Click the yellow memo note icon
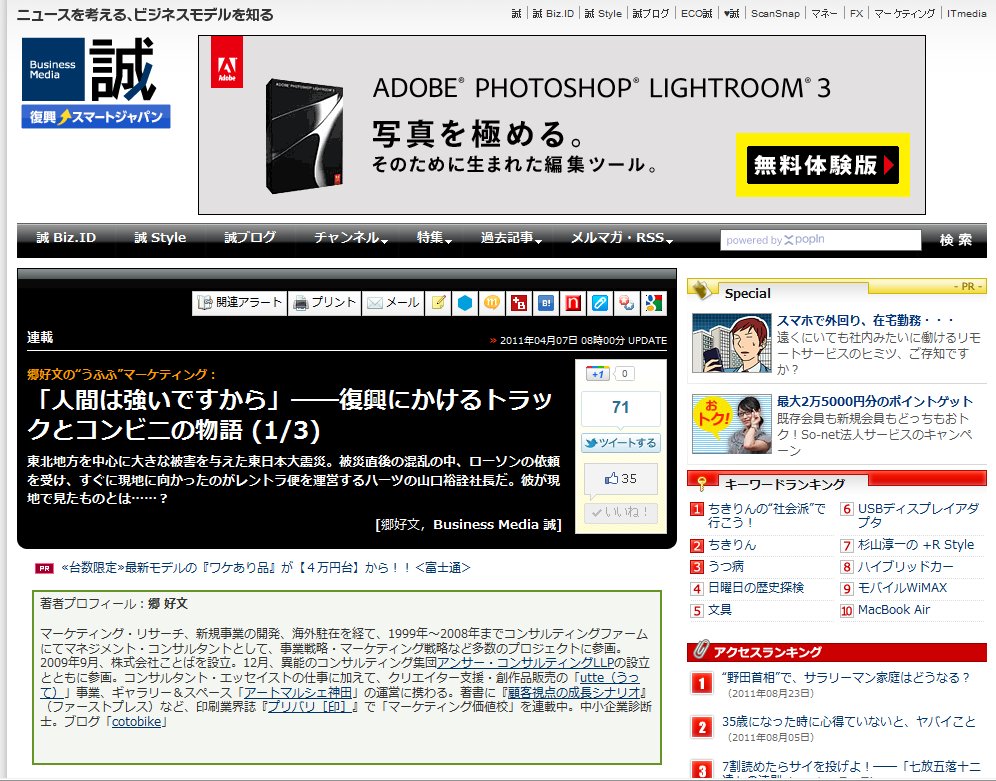996x781 pixels. coord(438,303)
